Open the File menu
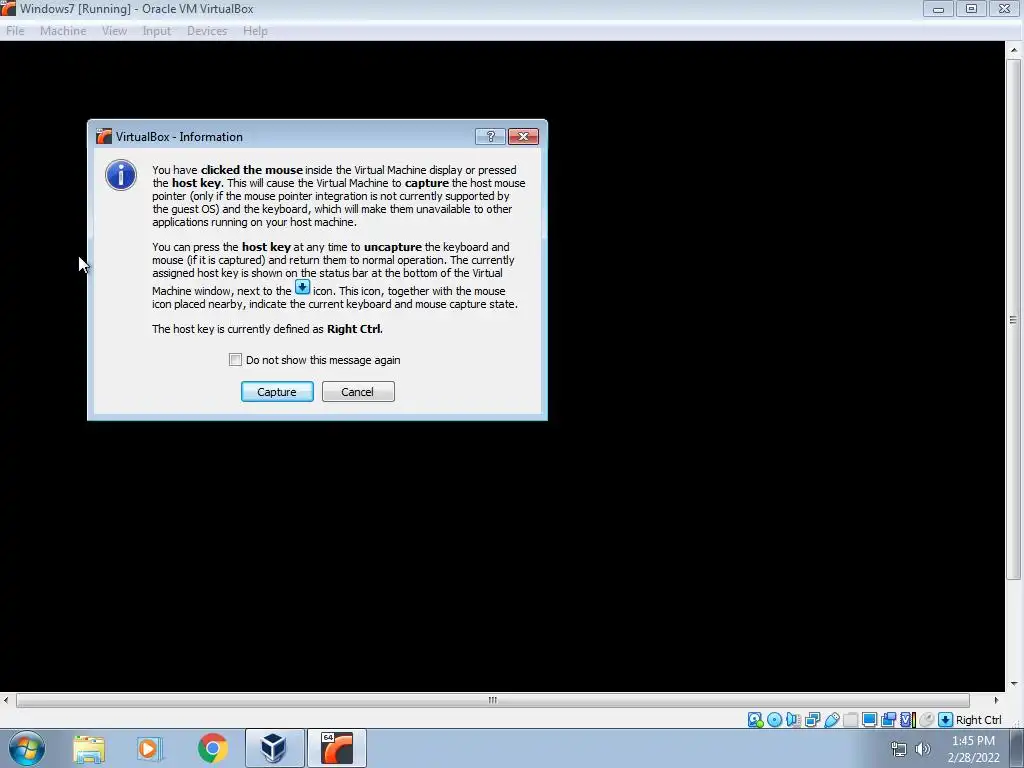The image size is (1024, 768). (15, 31)
